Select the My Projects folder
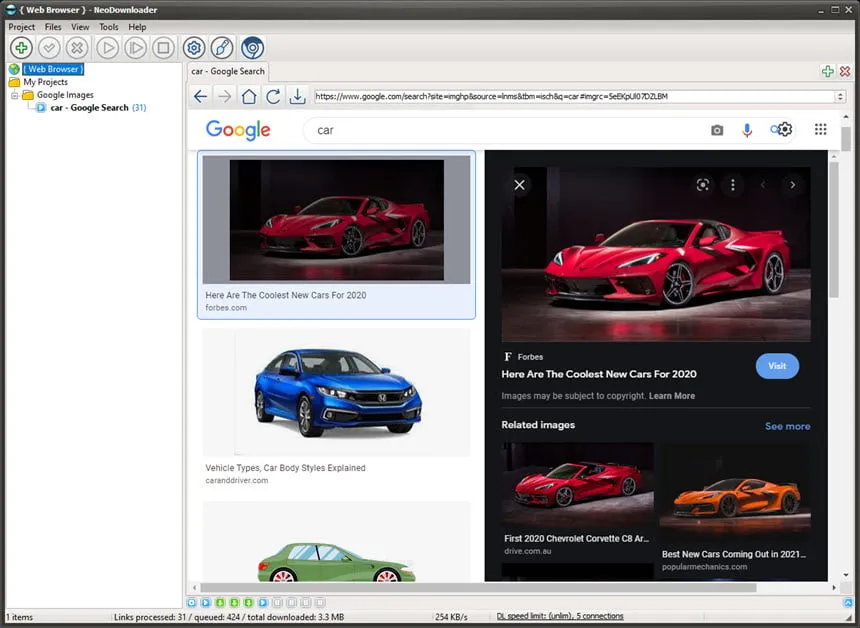 pos(46,82)
